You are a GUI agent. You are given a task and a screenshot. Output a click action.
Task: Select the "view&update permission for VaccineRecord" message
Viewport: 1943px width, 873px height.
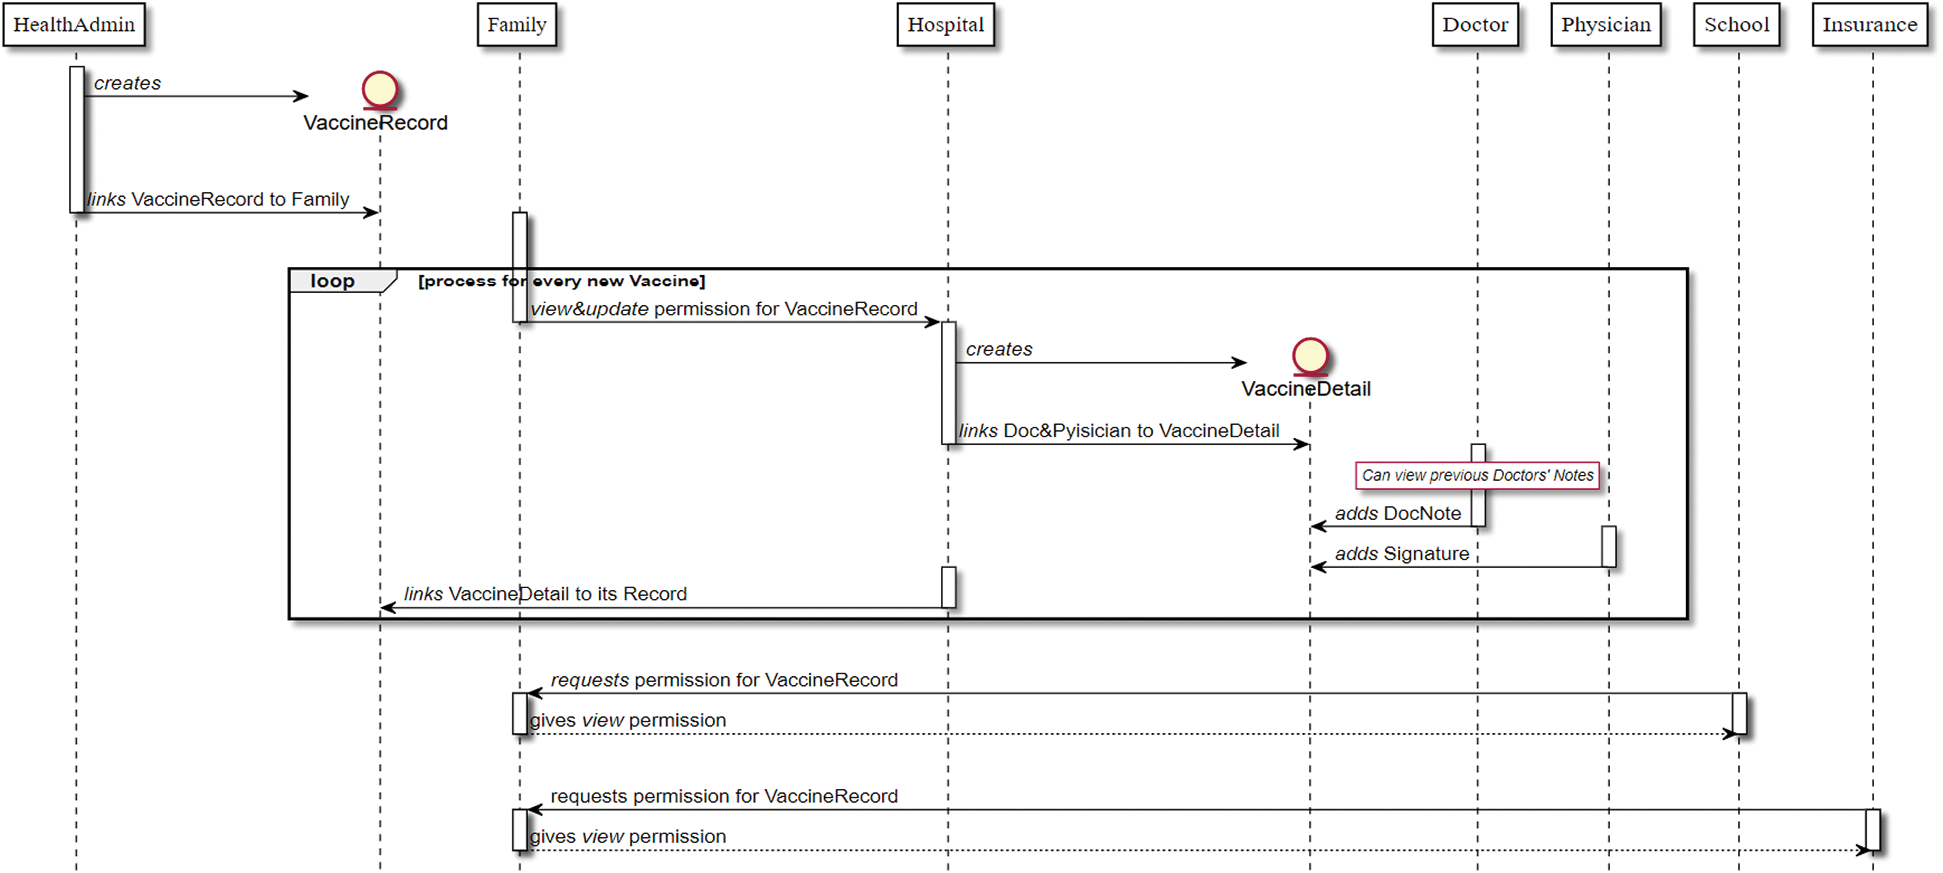[x=724, y=309]
